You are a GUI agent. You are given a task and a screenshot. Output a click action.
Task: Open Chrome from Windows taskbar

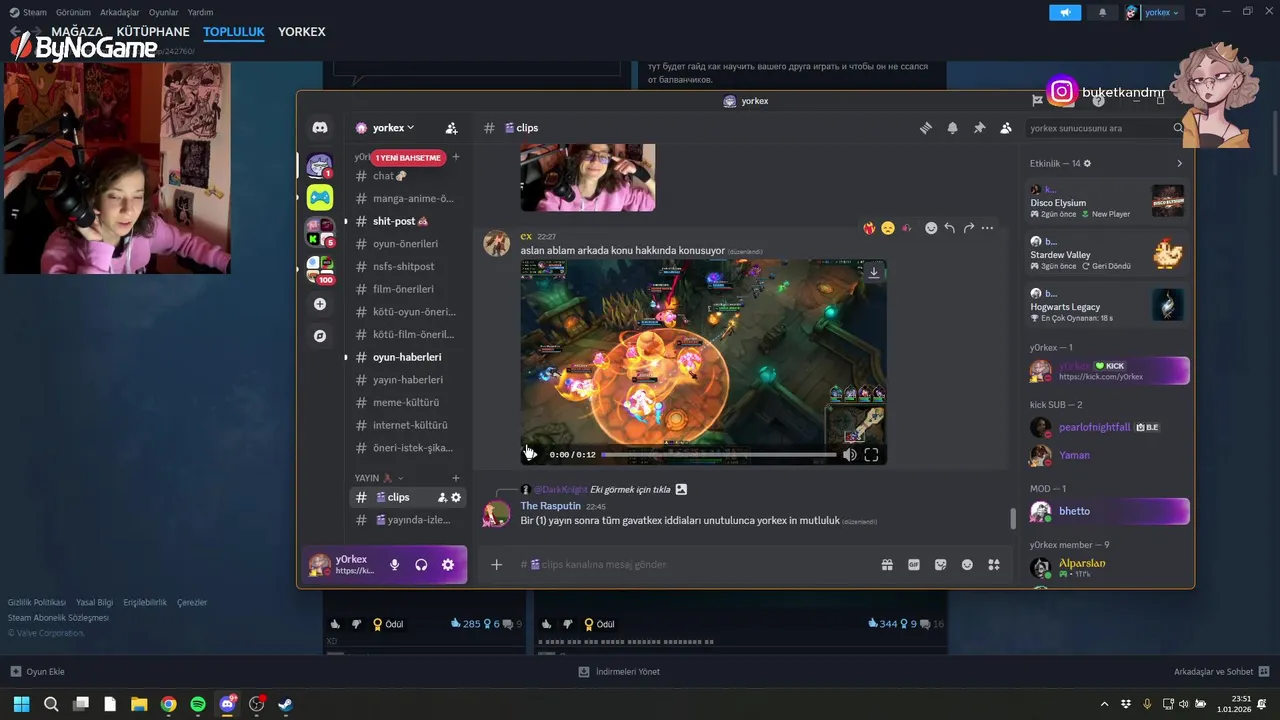pyautogui.click(x=168, y=704)
